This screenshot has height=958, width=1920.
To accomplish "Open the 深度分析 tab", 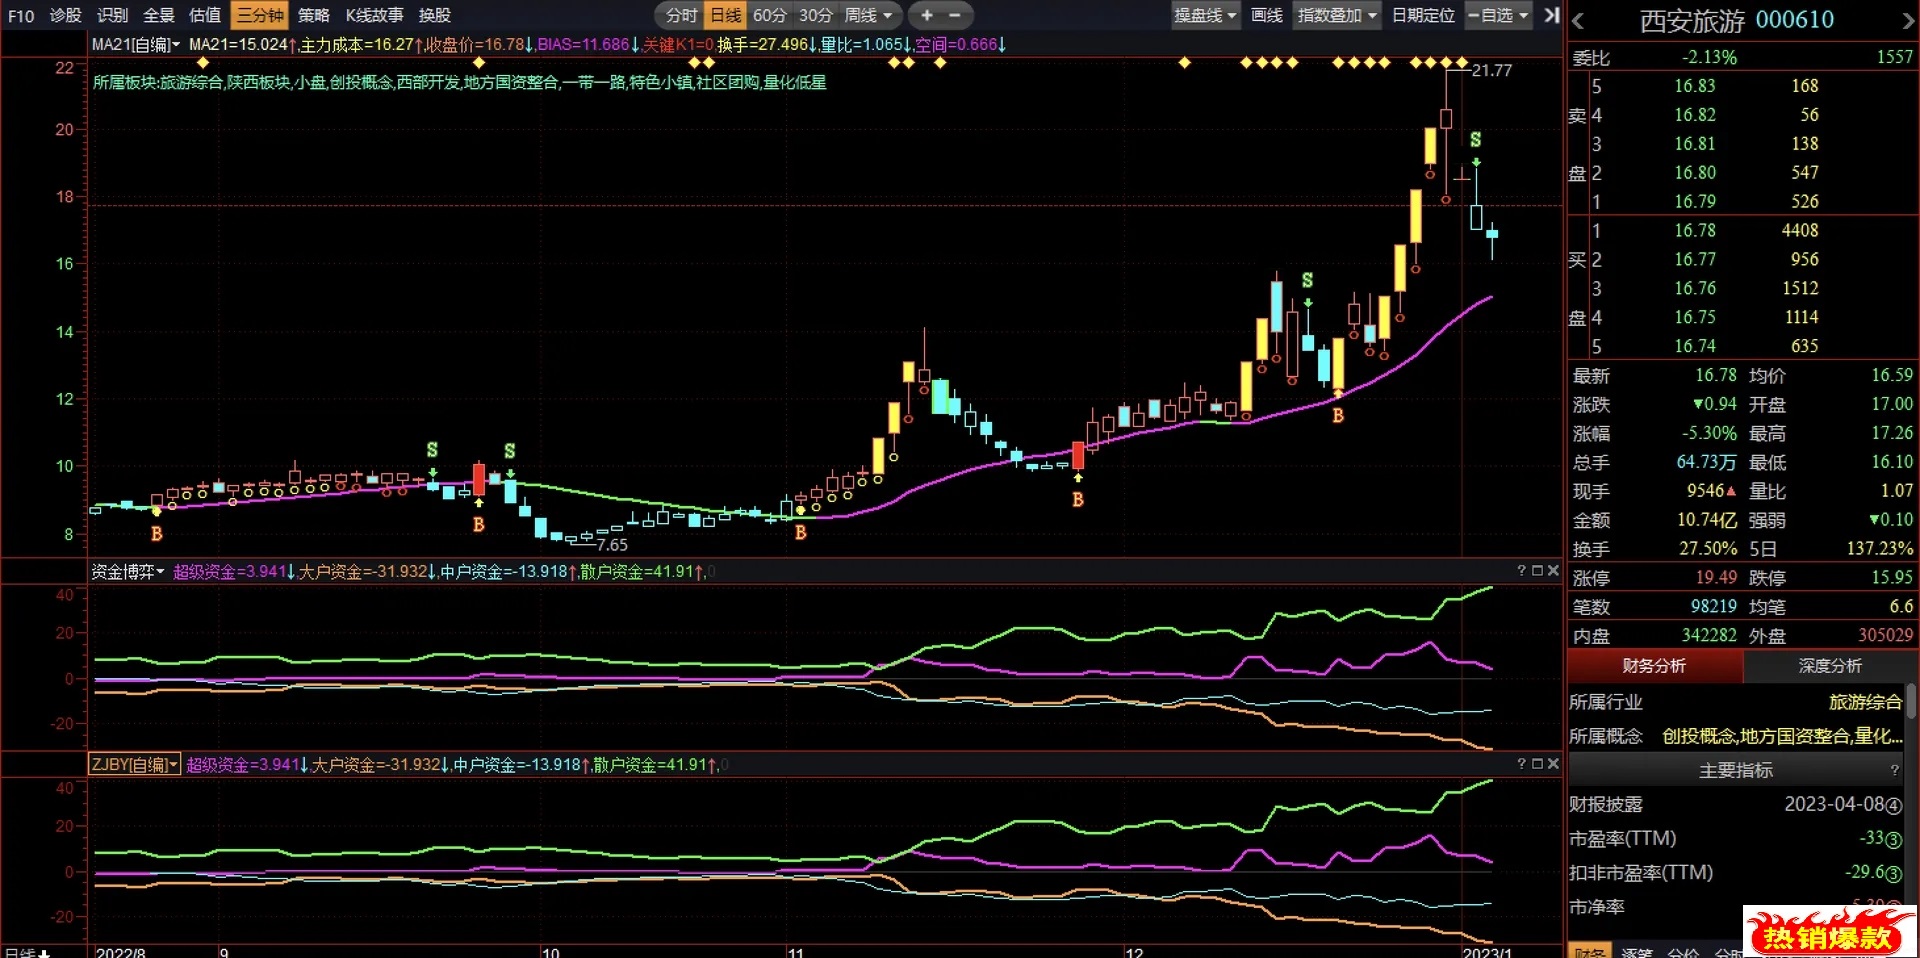I will (x=1830, y=666).
